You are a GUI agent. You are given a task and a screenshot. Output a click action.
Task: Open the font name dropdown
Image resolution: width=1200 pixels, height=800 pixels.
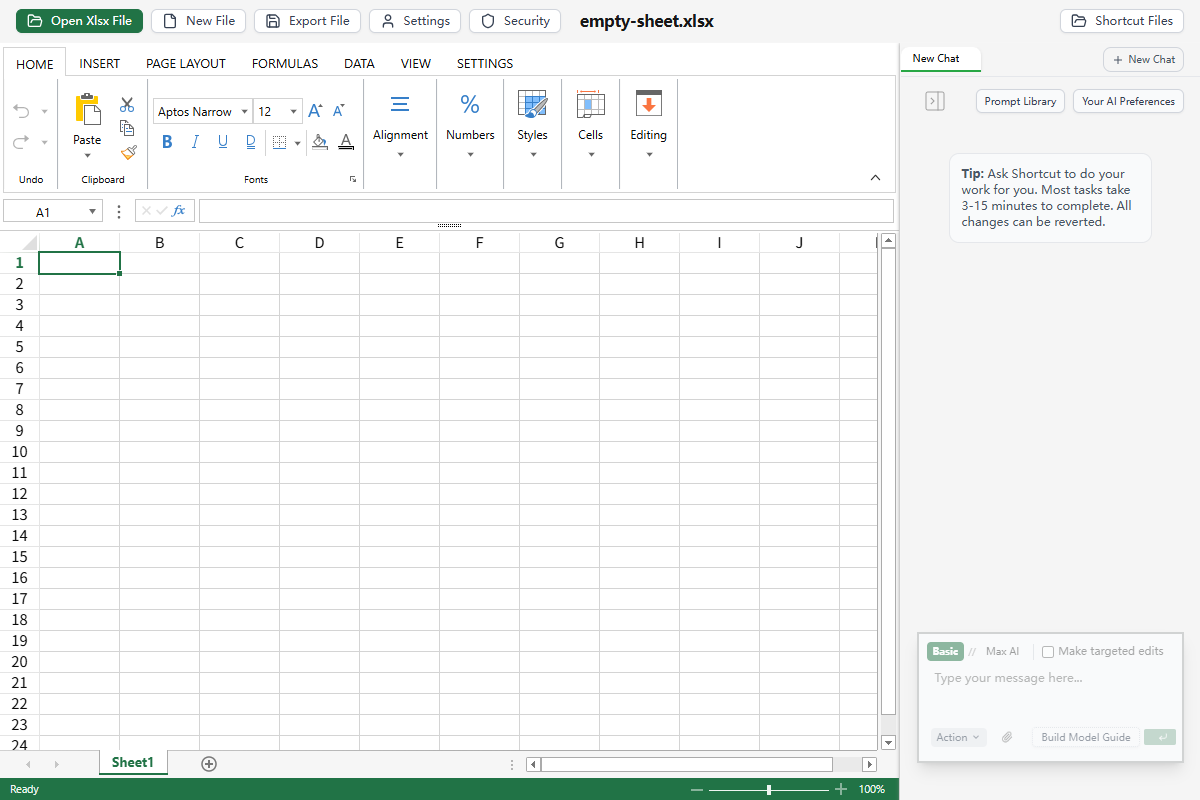[x=245, y=112]
